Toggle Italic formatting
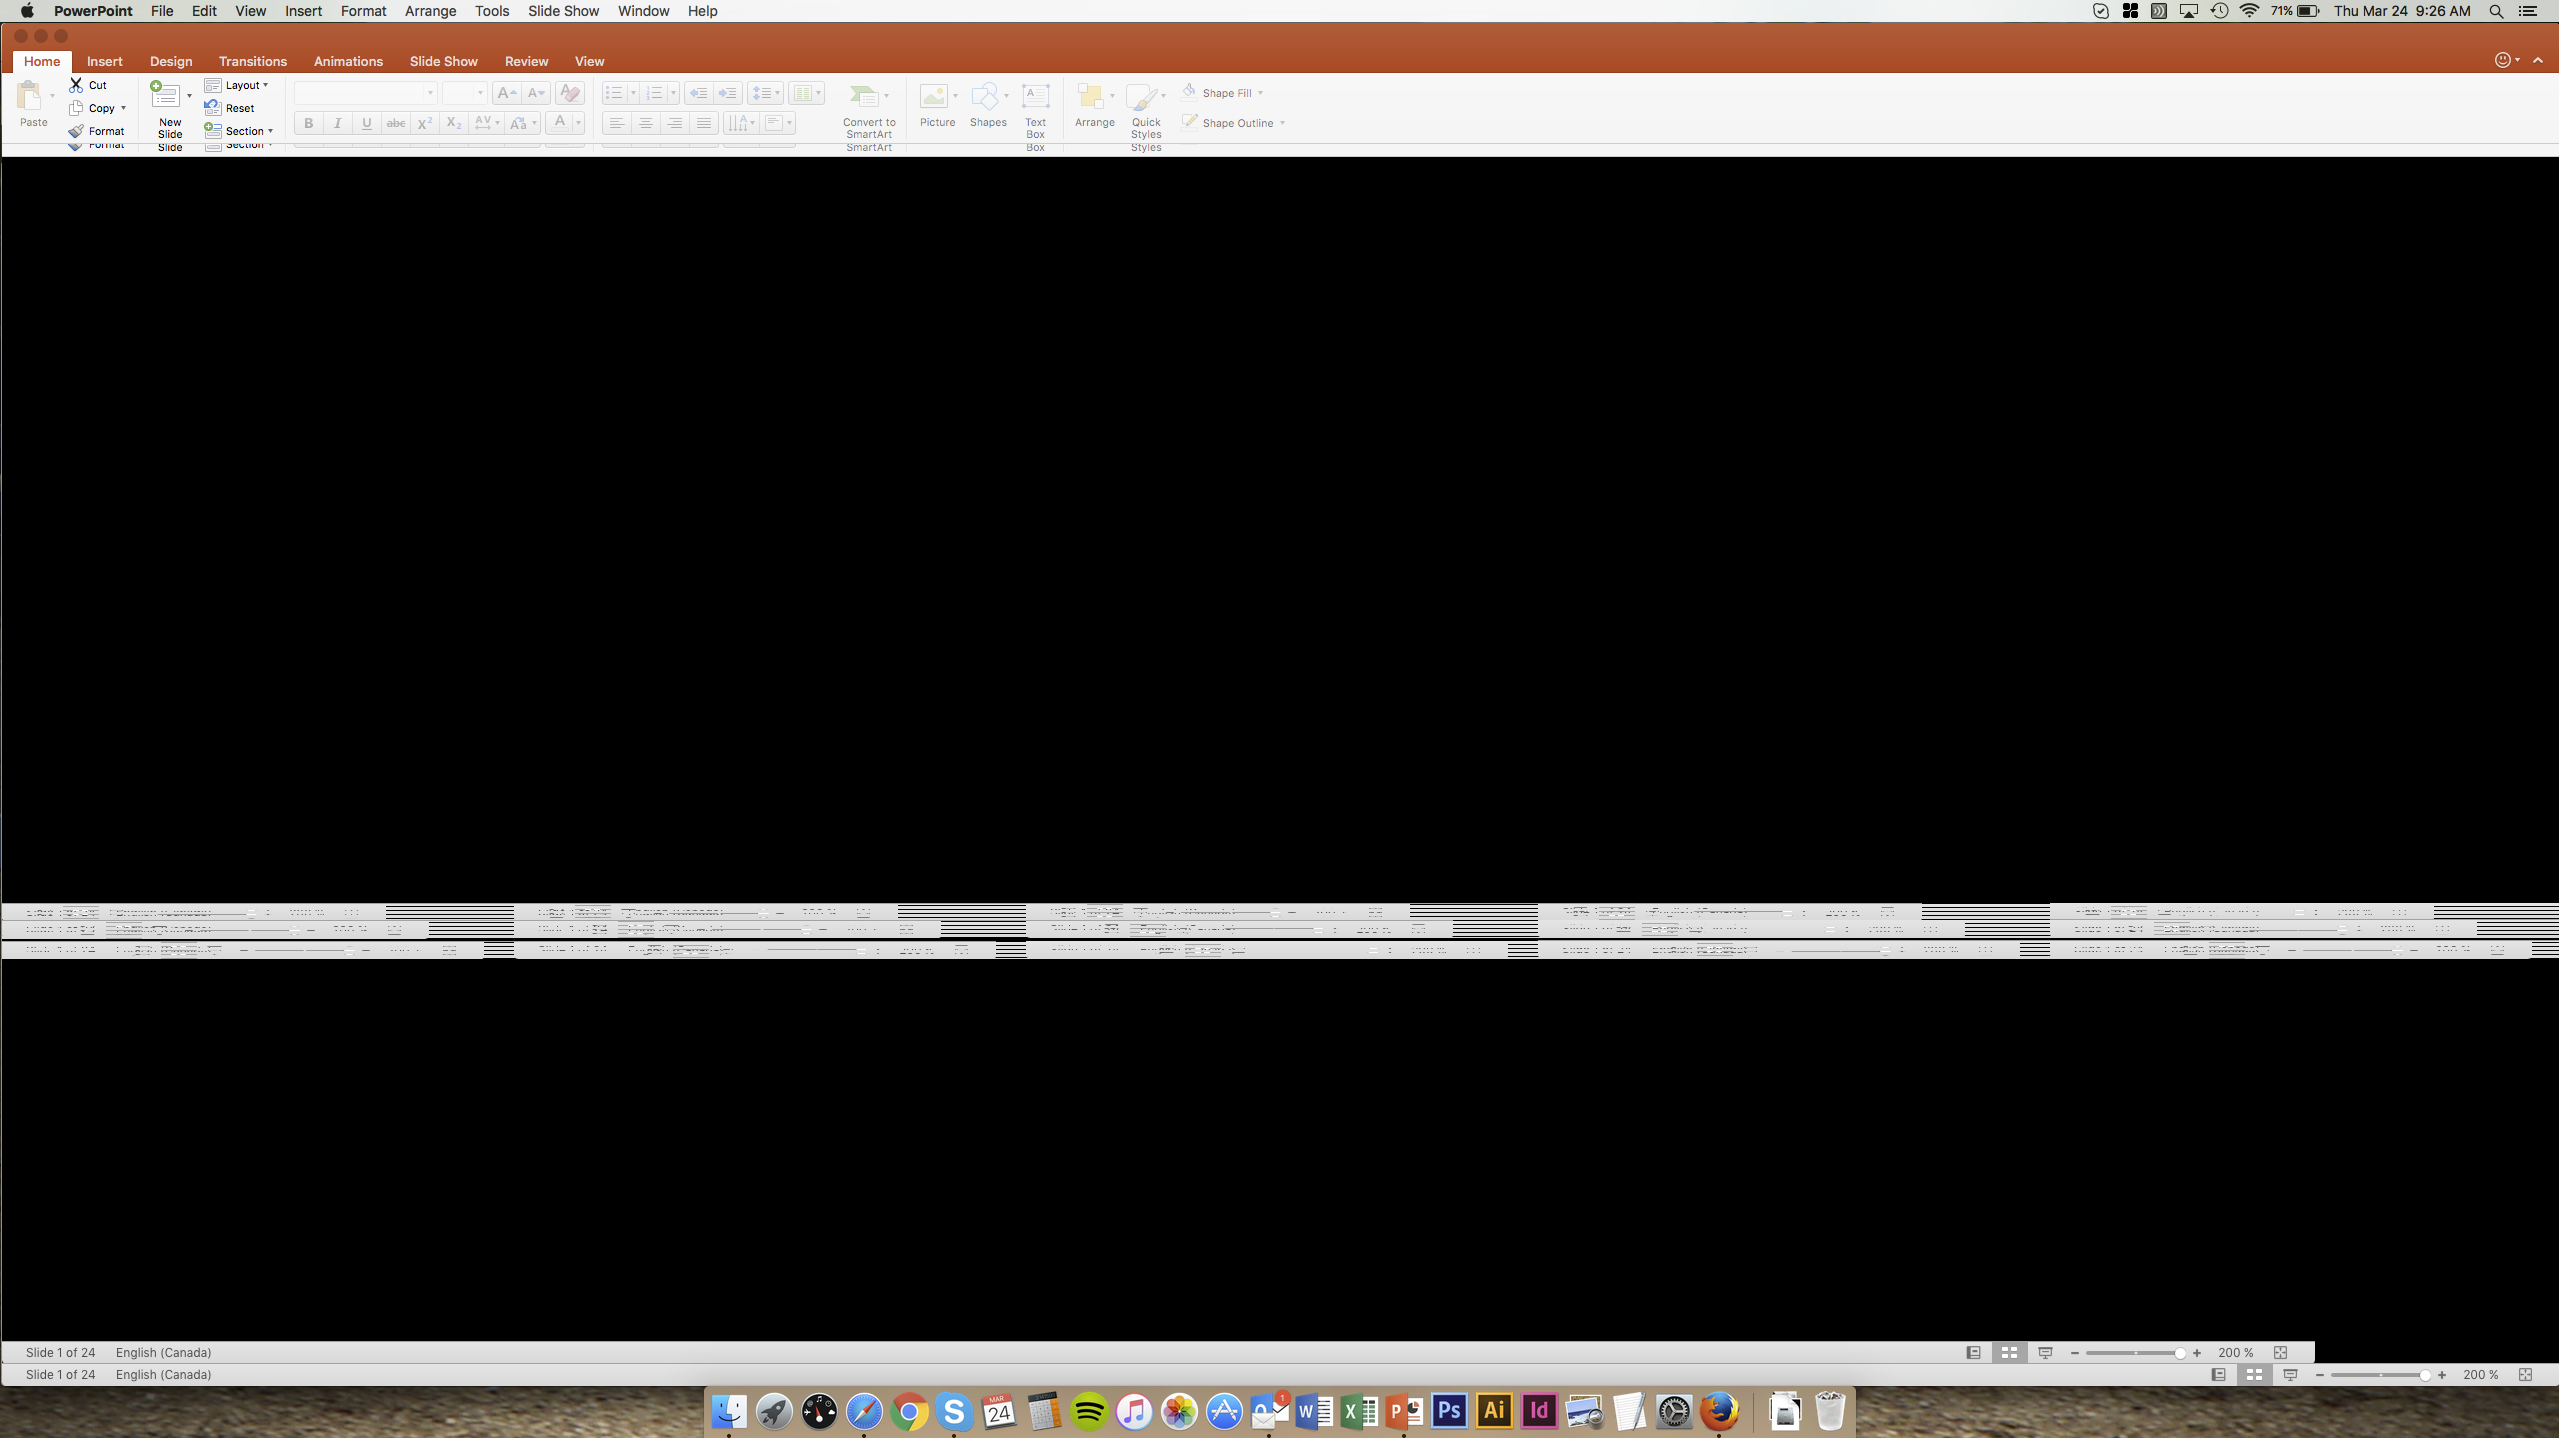Screen dimensions: 2559x1438 (338, 123)
